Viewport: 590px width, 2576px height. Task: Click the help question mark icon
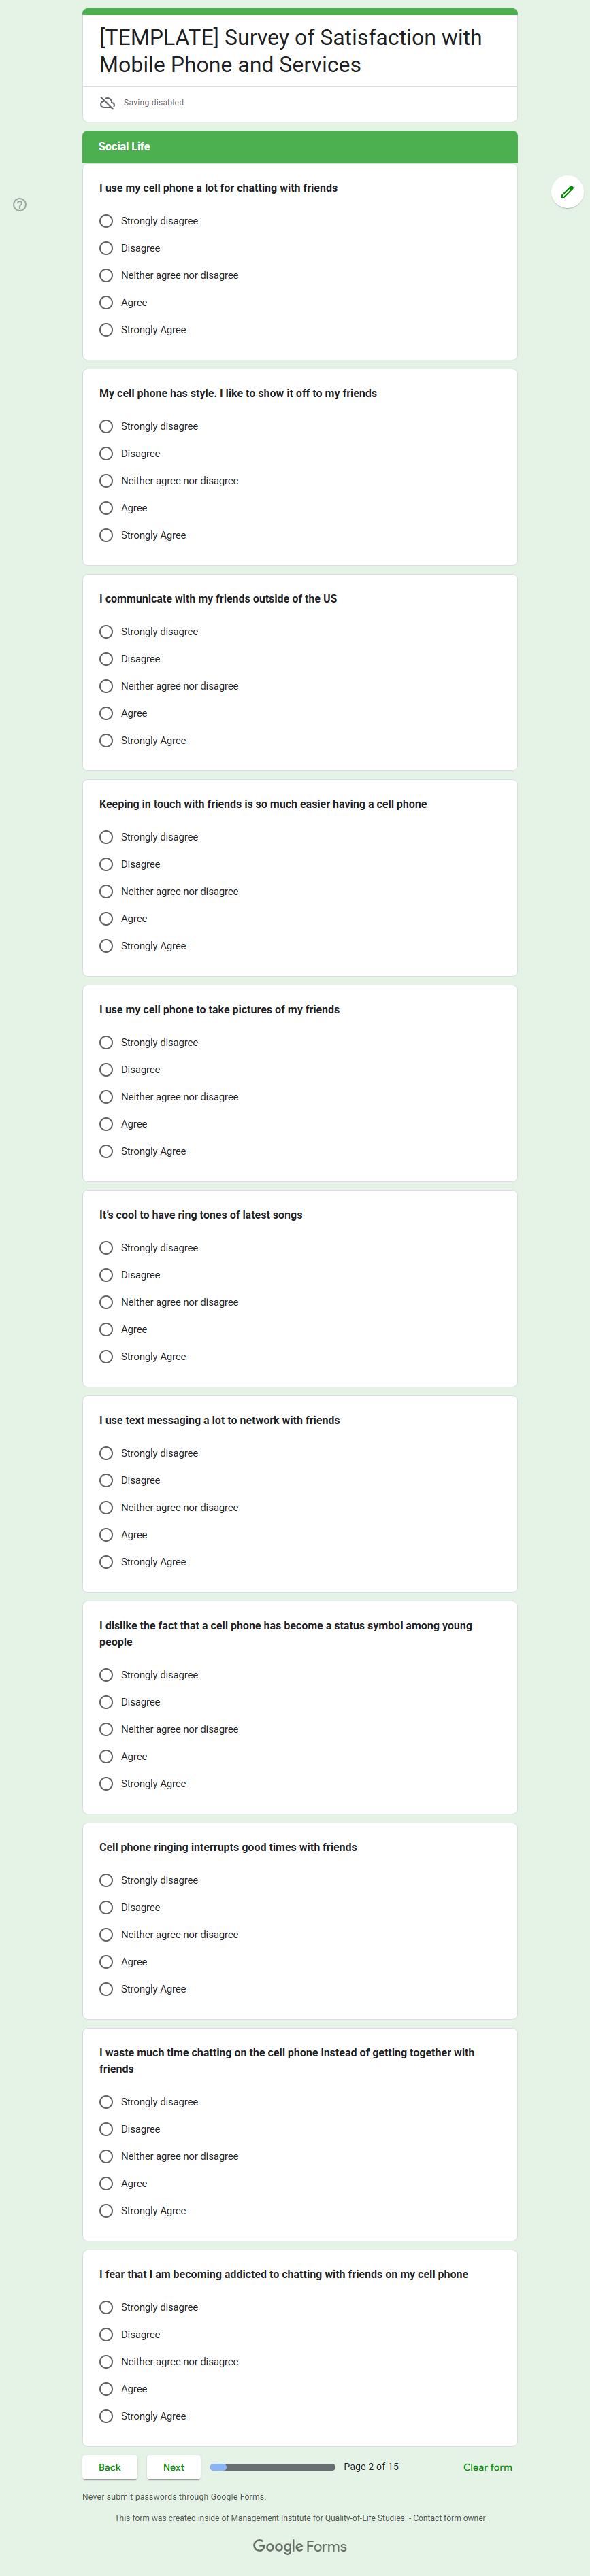[x=20, y=205]
